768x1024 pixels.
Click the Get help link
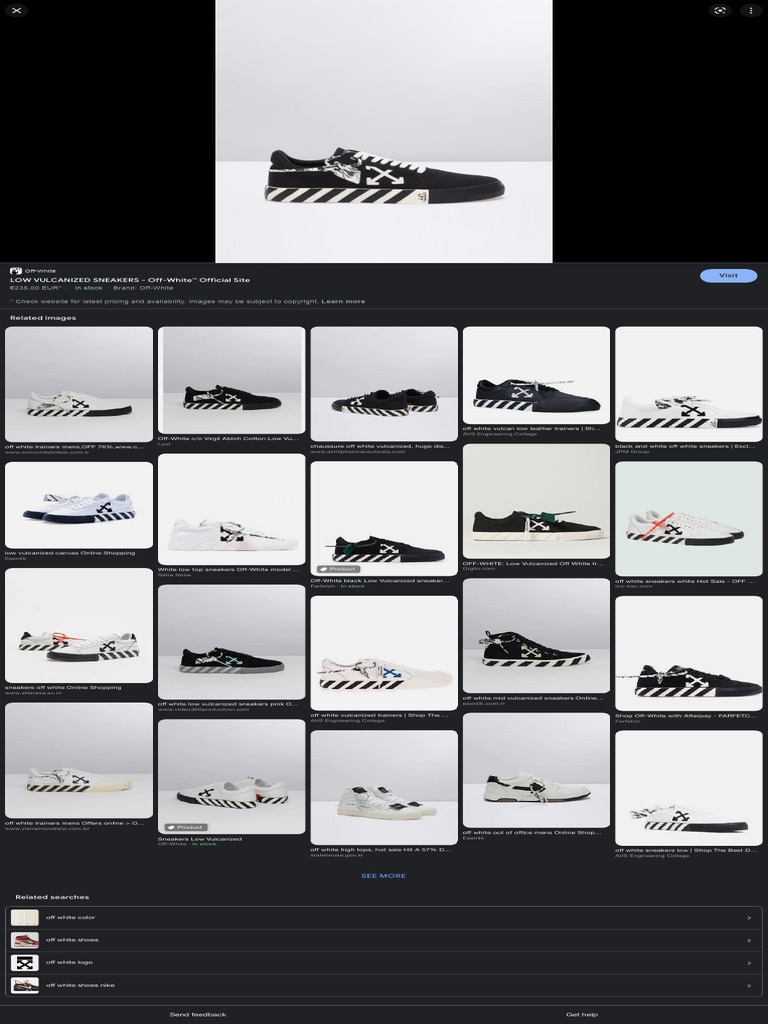point(582,1014)
